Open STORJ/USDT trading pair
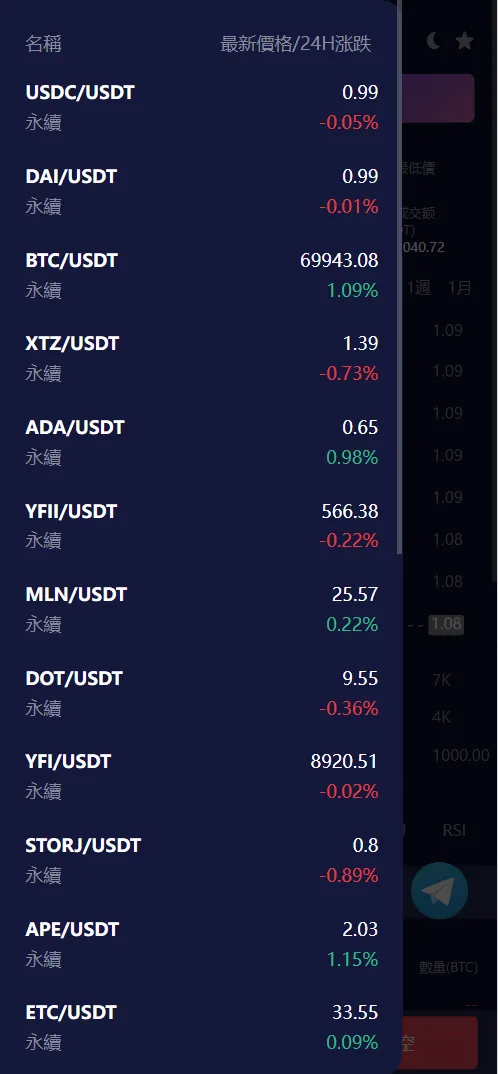This screenshot has height=1074, width=498. coord(201,860)
